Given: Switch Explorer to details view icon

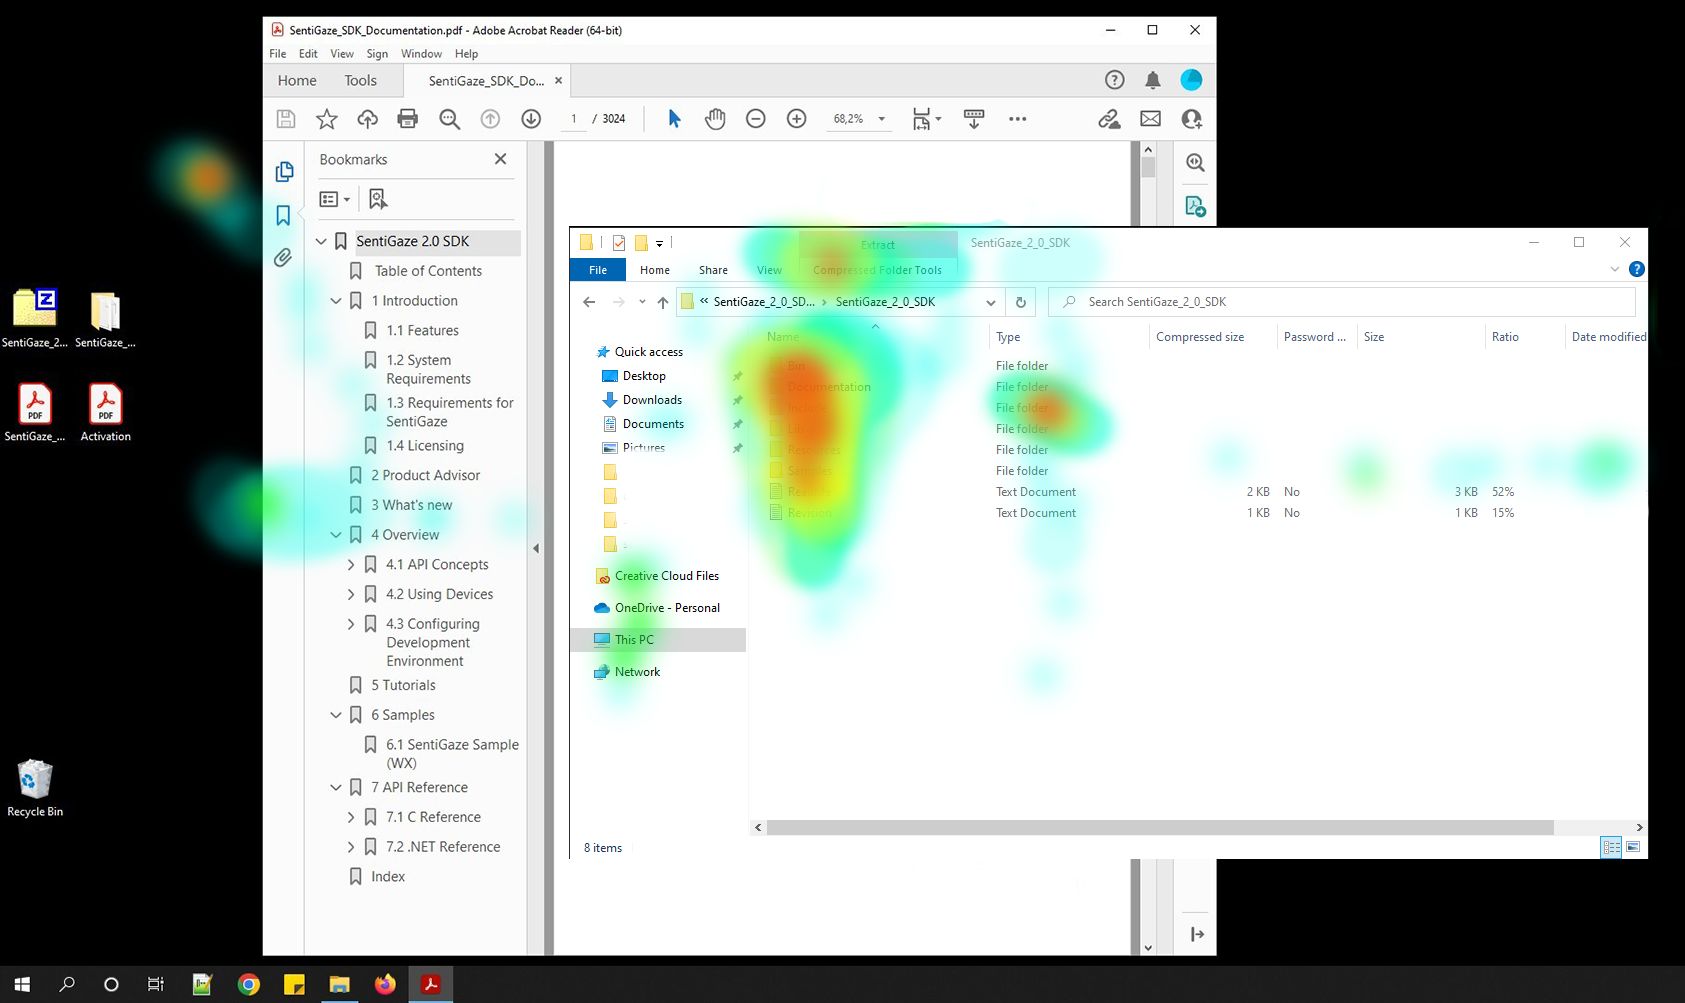Looking at the screenshot, I should 1611,847.
